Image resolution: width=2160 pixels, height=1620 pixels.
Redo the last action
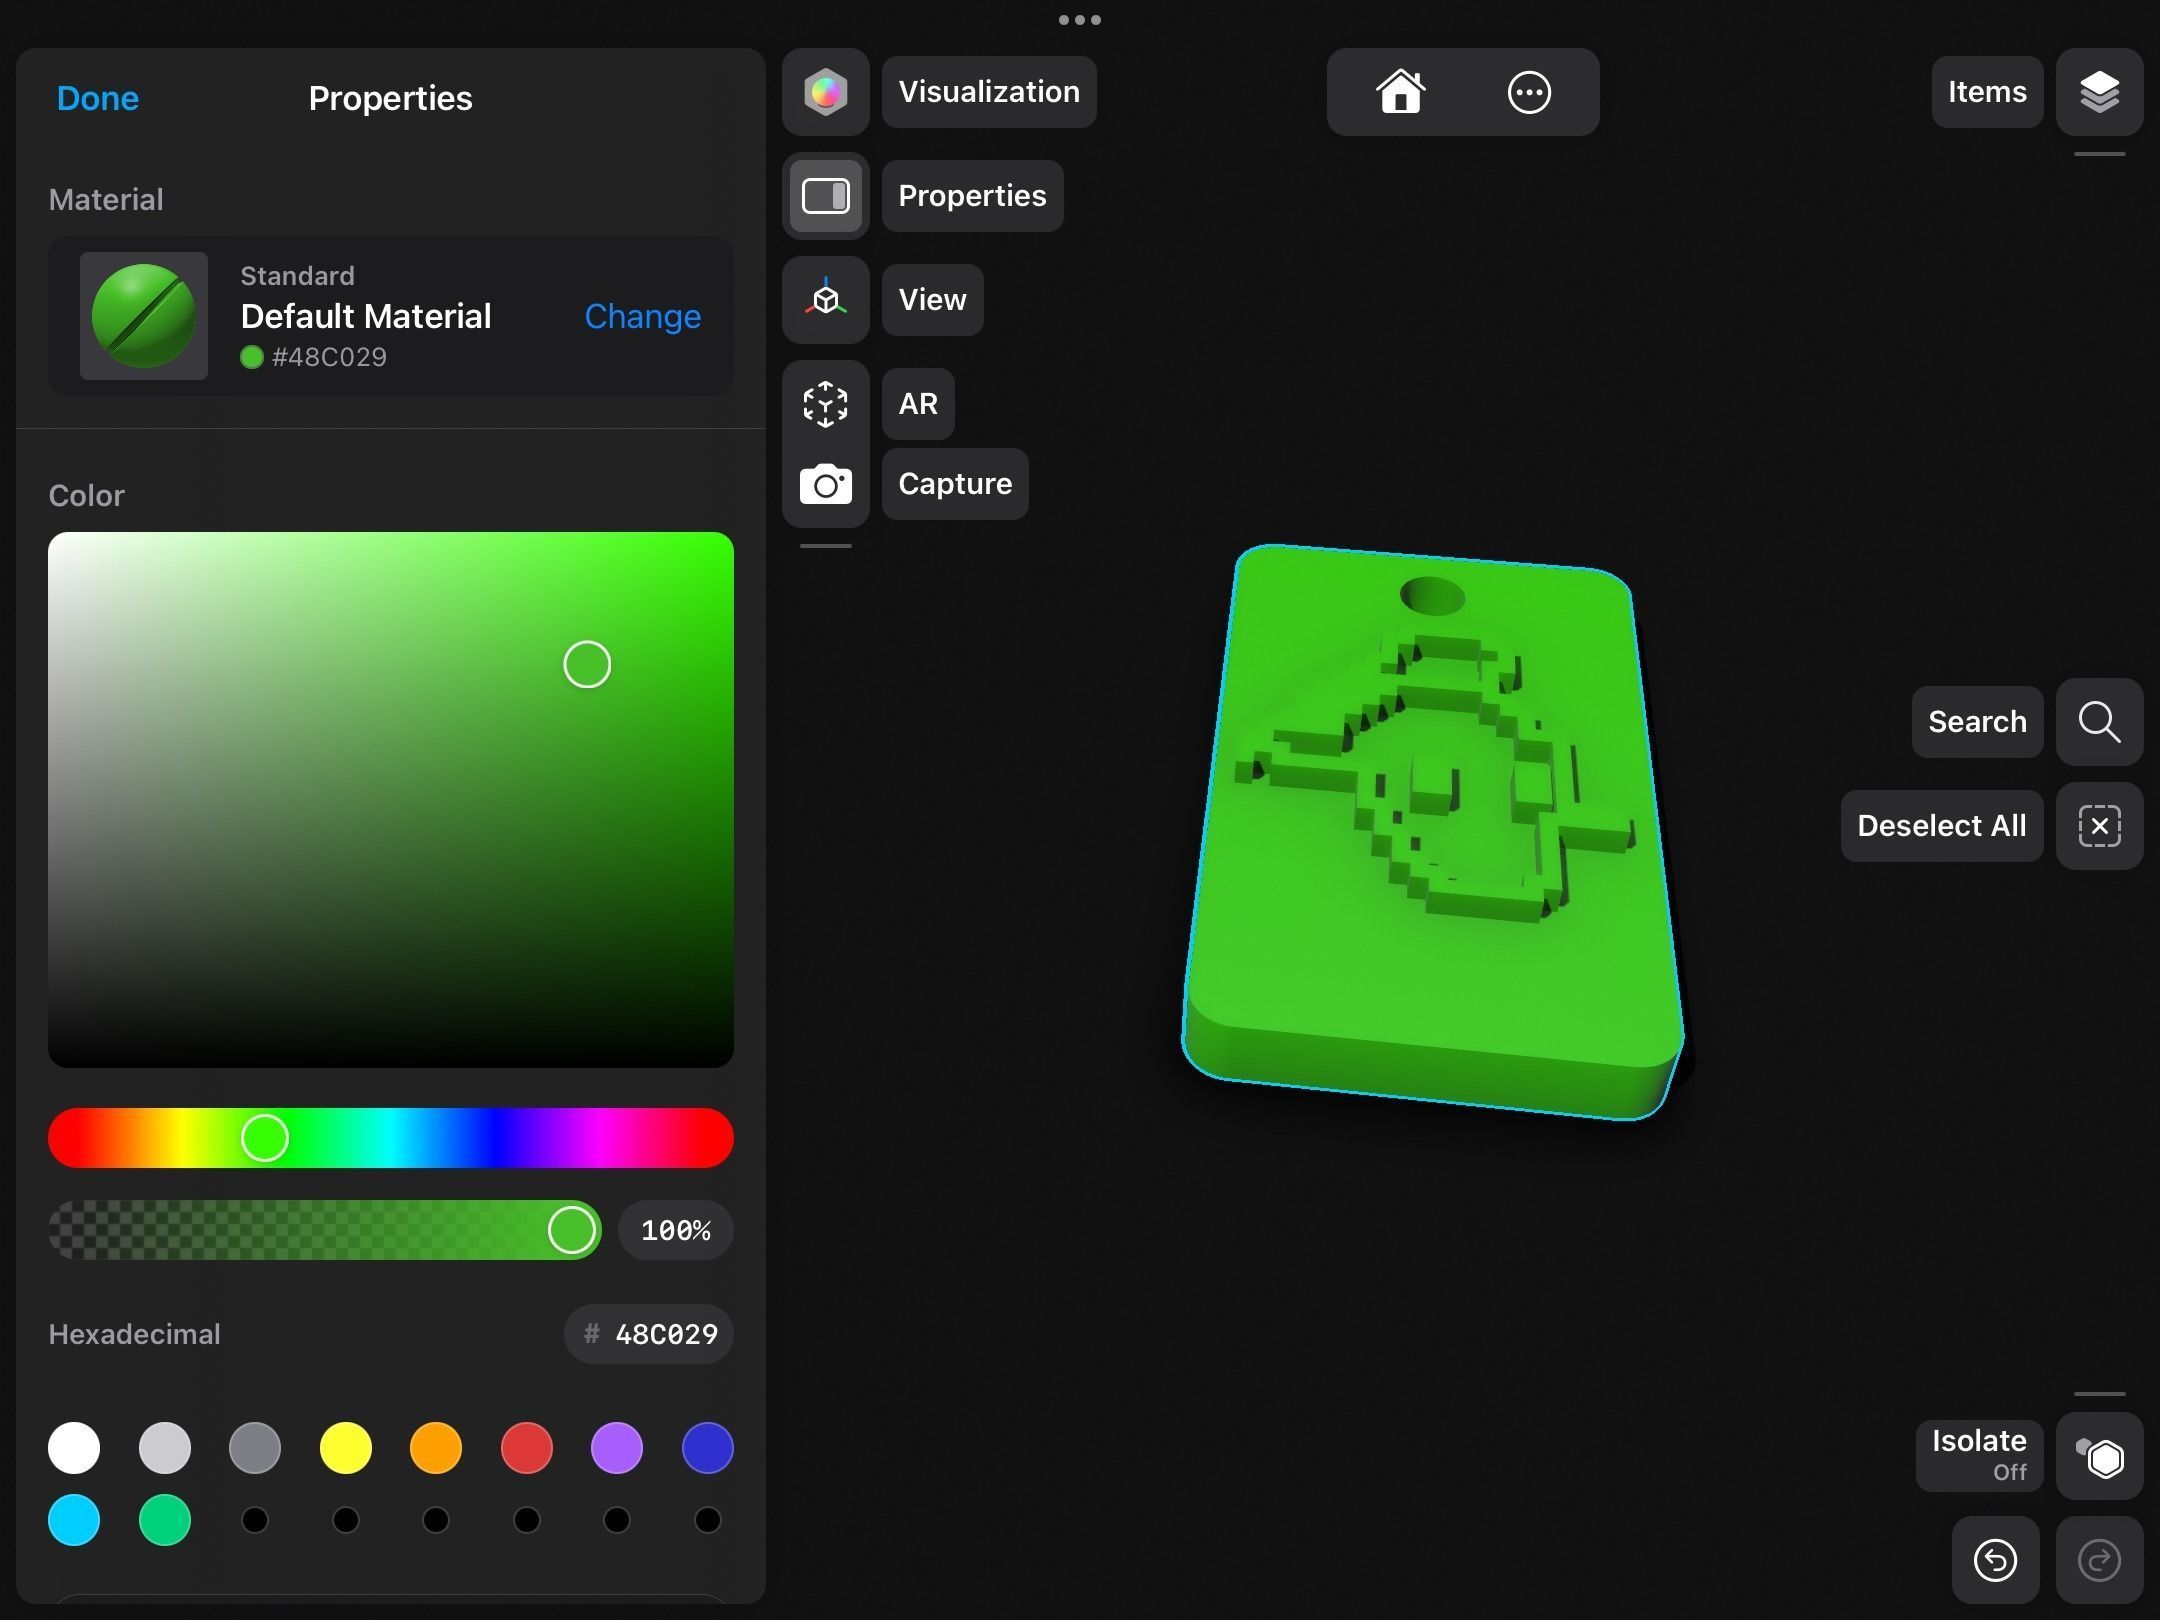click(x=2099, y=1560)
